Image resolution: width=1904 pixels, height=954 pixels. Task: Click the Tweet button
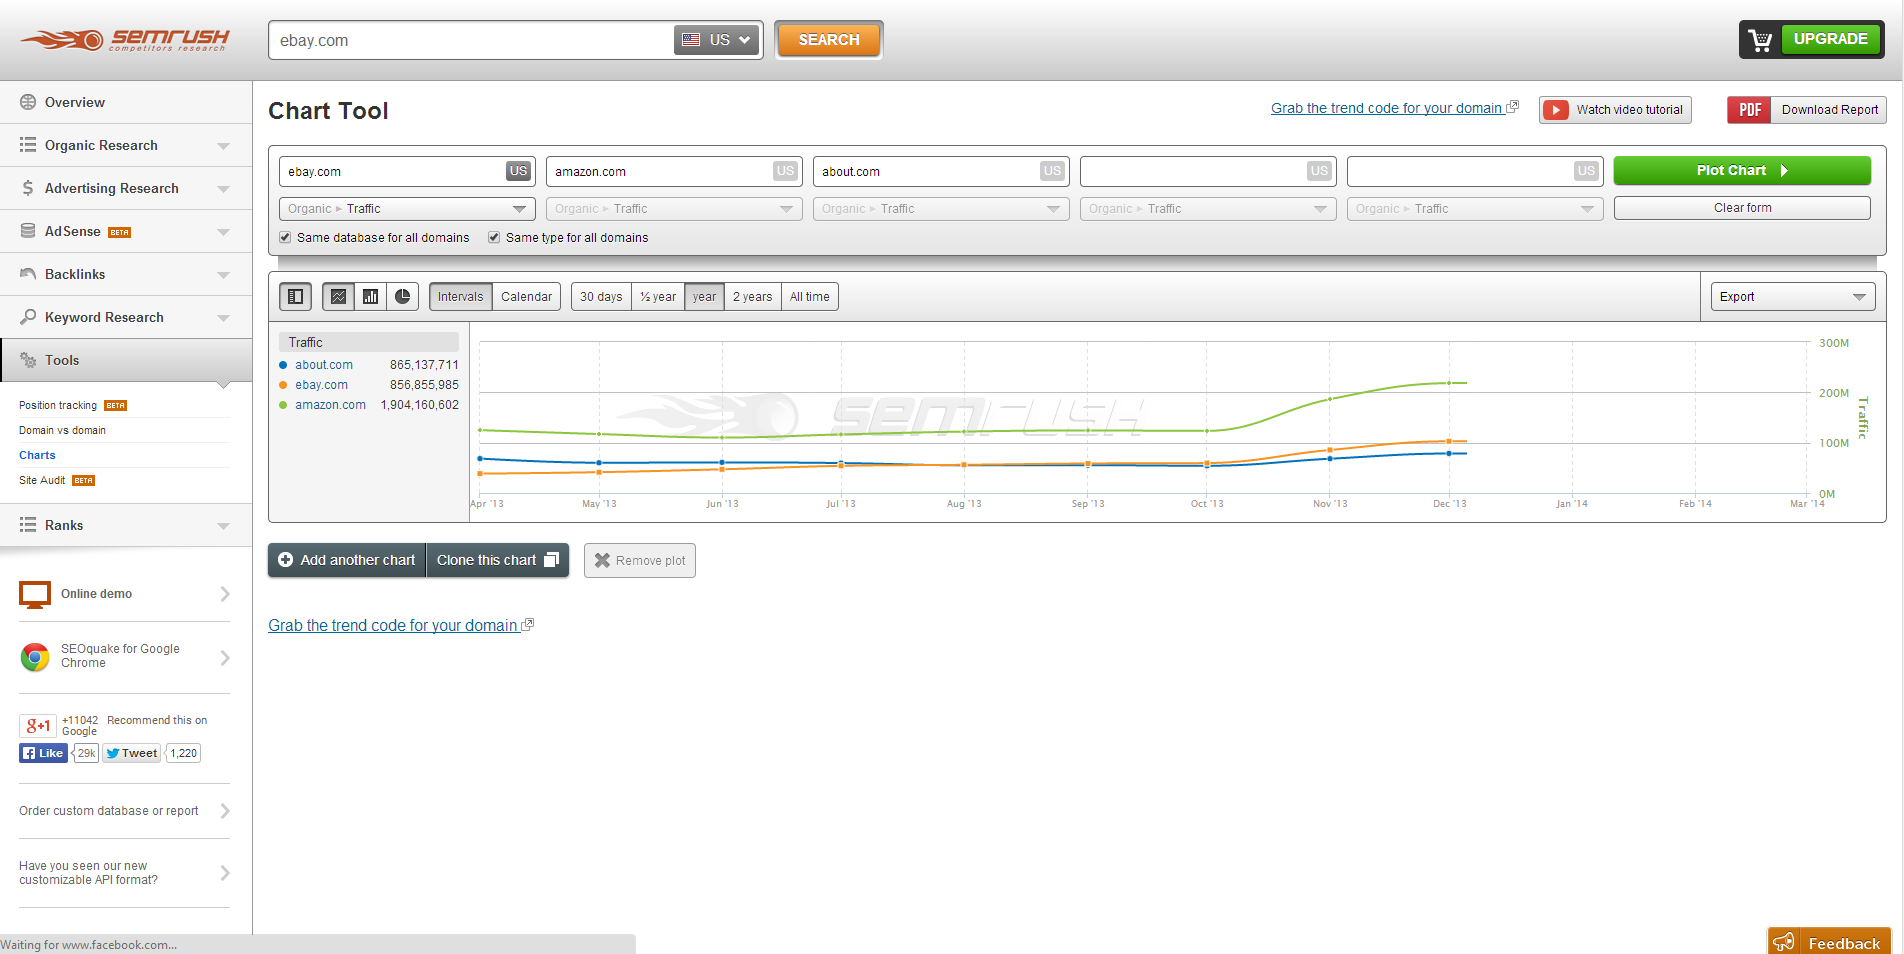pyautogui.click(x=132, y=753)
